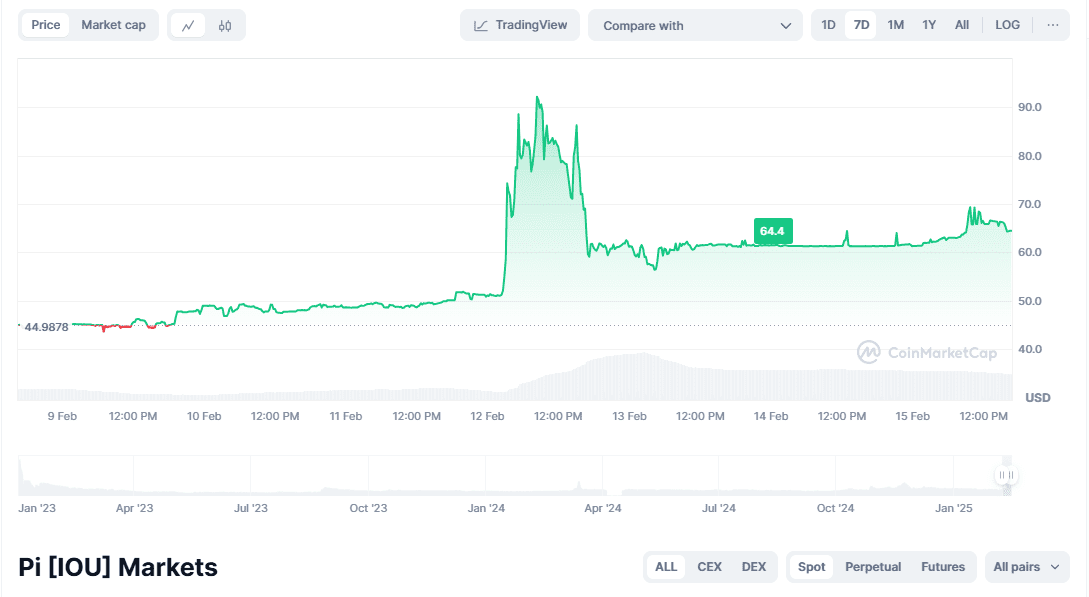Click the 9 Feb date label

point(62,416)
